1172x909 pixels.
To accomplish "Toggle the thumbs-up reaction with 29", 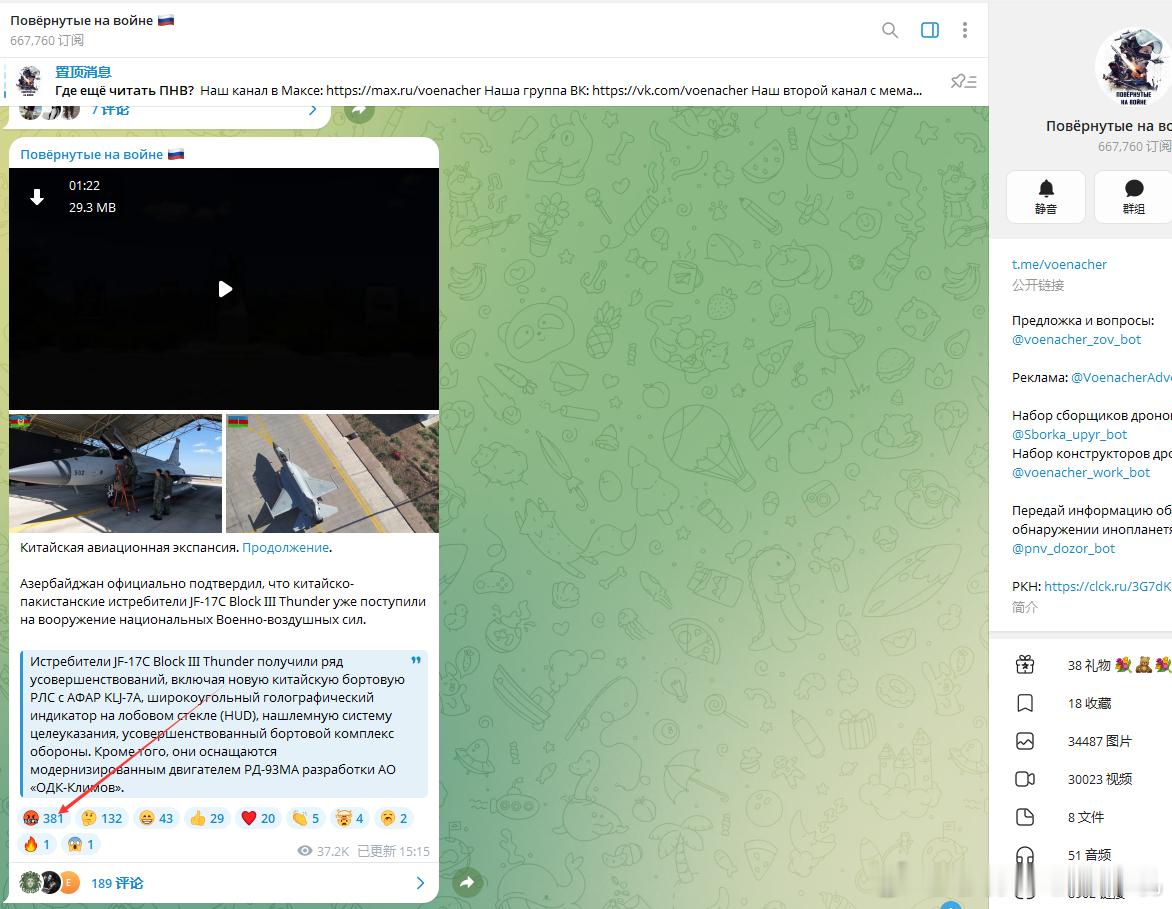I will (207, 818).
